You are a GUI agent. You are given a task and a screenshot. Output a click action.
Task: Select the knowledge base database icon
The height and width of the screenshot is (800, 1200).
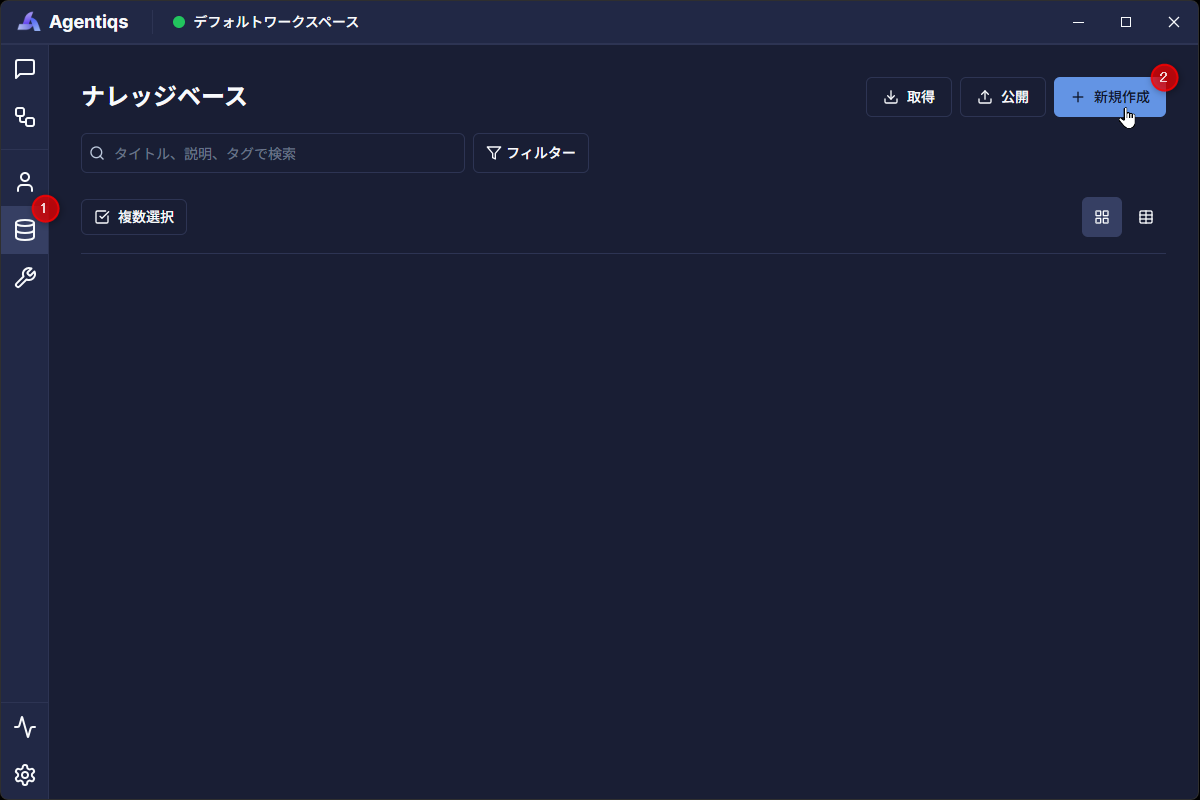tap(25, 230)
